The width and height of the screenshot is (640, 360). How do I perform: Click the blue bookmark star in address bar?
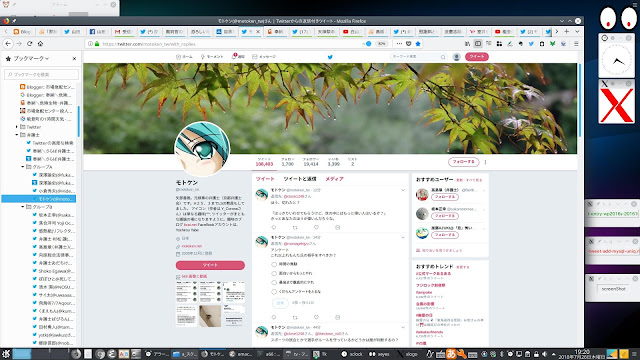point(418,44)
